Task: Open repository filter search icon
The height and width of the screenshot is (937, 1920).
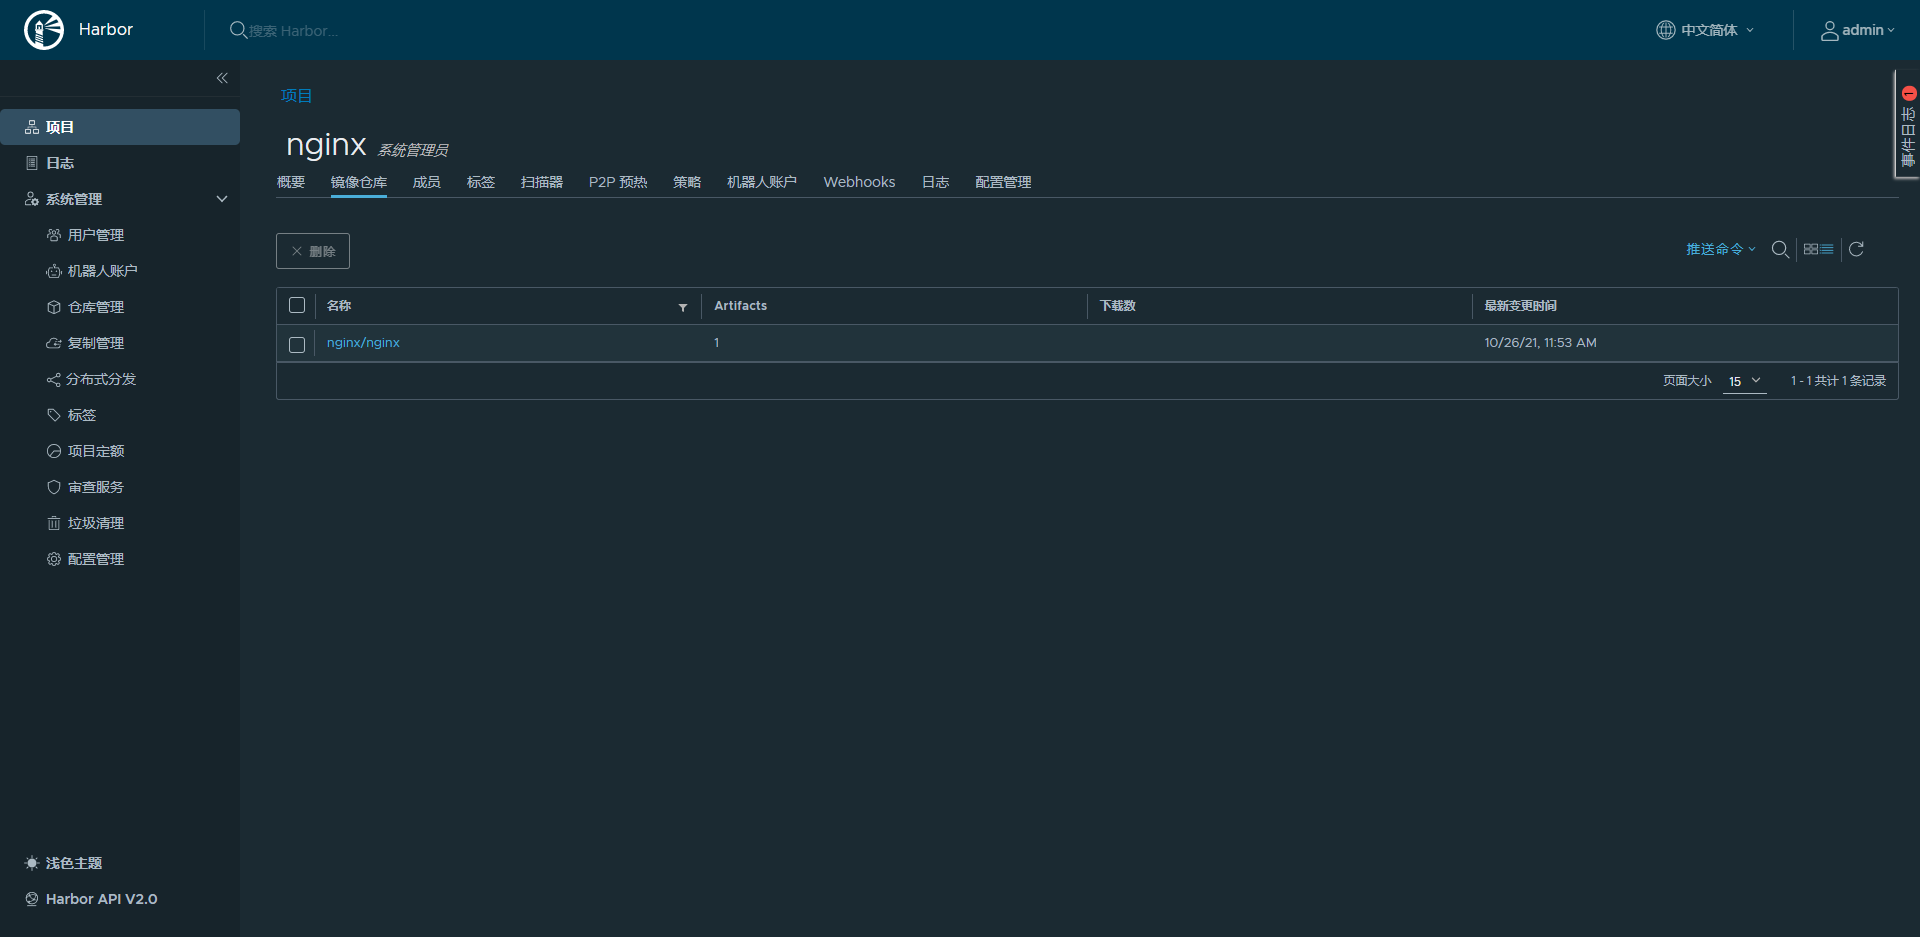Action: tap(1780, 249)
